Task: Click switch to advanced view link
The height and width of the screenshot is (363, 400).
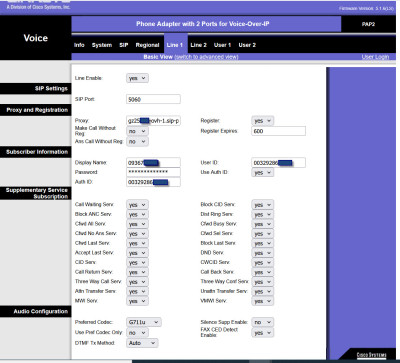Action: (x=207, y=57)
